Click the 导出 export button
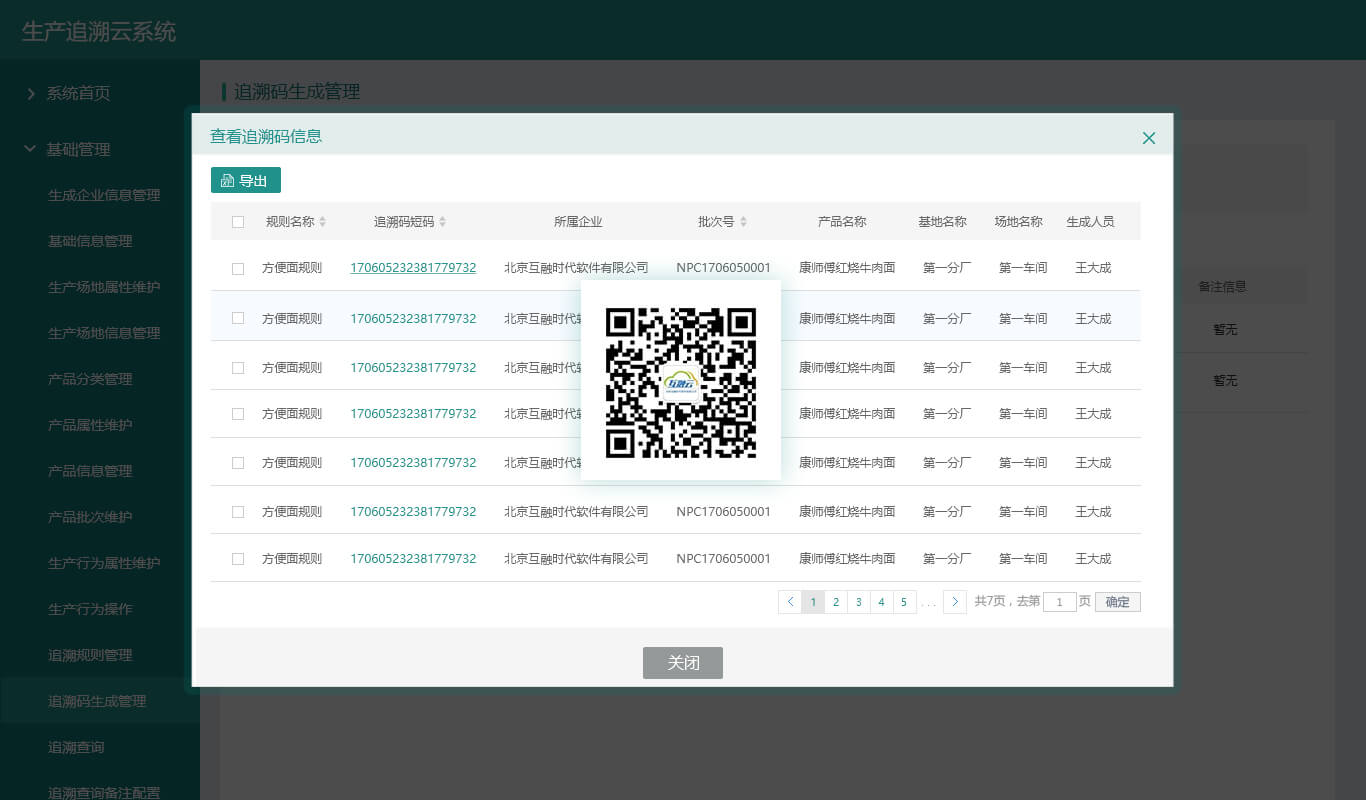Screen dimensions: 1366x800 pyautogui.click(x=246, y=181)
